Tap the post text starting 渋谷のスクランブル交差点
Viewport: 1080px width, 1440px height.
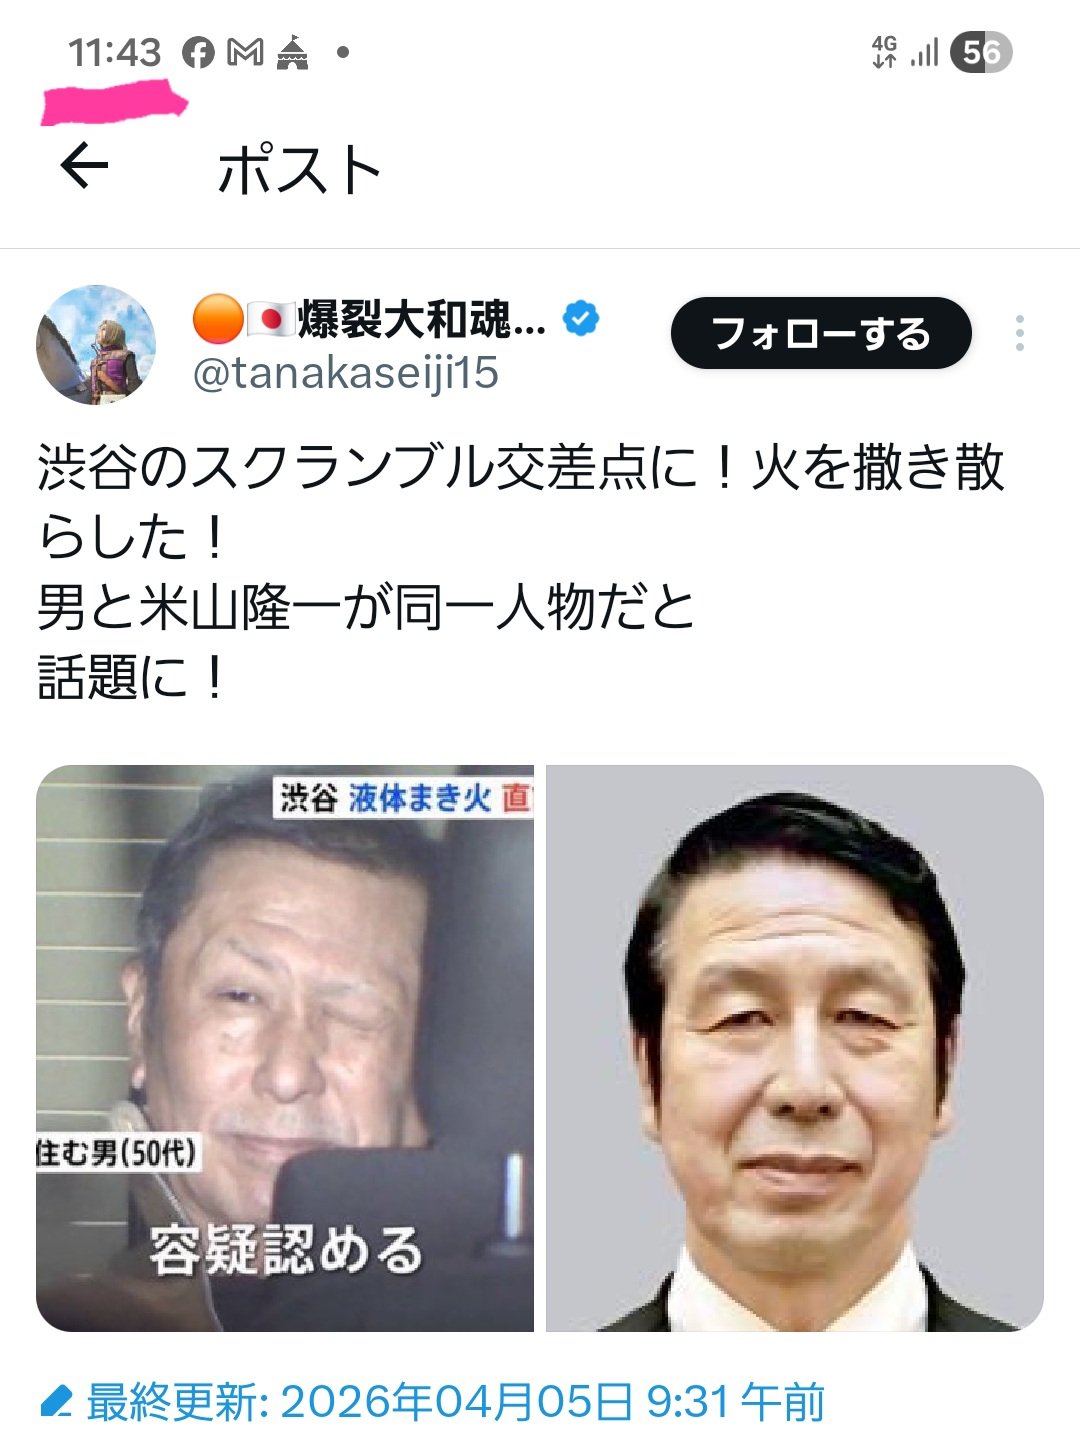pos(520,572)
